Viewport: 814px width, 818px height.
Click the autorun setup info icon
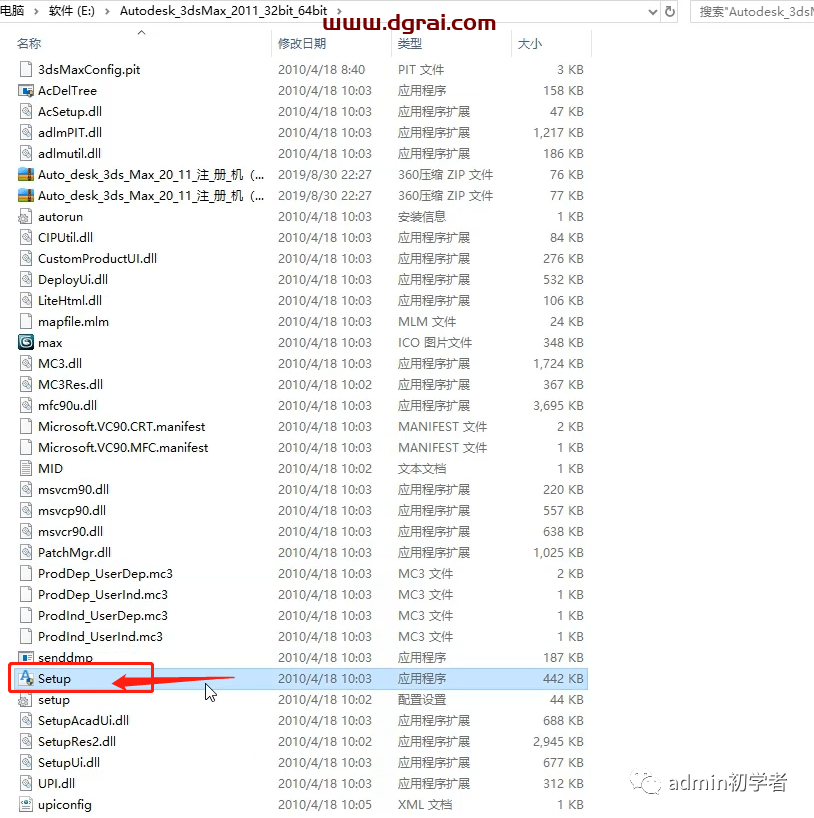point(26,216)
